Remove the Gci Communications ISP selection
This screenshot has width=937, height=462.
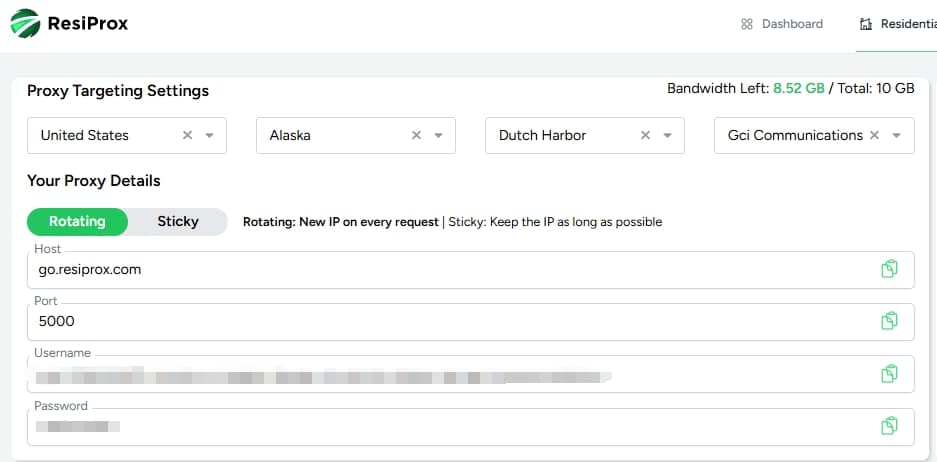pos(874,135)
